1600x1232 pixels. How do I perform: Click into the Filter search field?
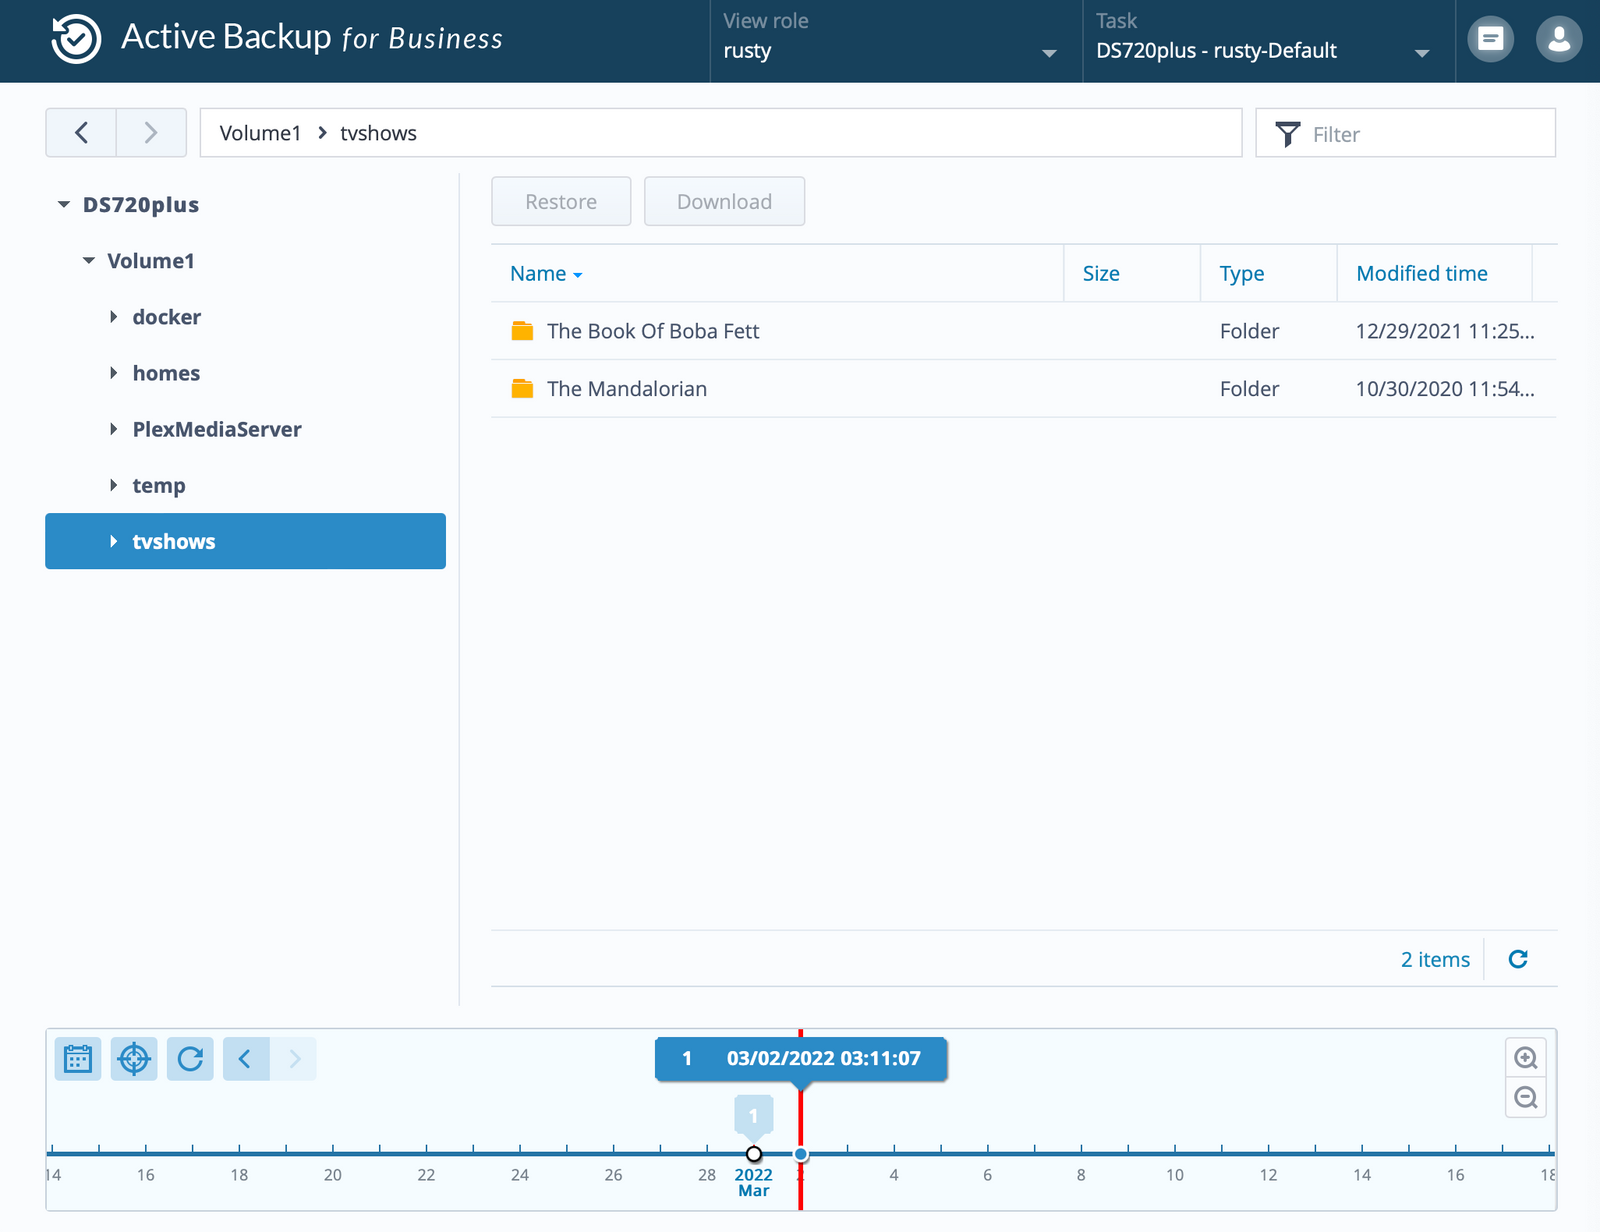(x=1406, y=133)
